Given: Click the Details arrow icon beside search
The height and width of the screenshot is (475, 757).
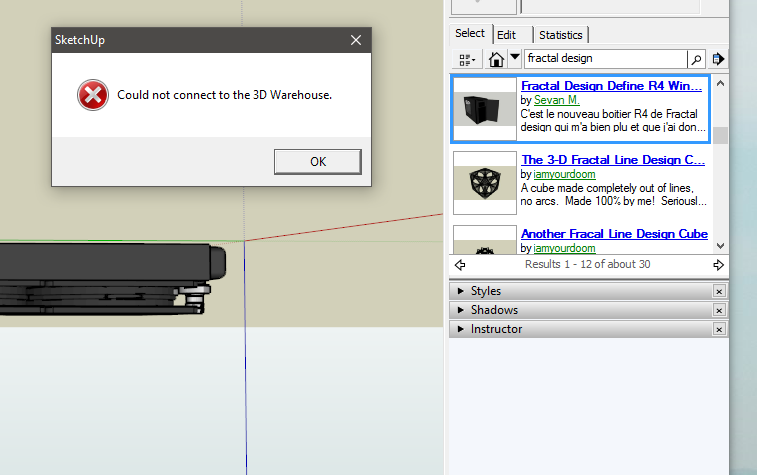Looking at the screenshot, I should (718, 59).
